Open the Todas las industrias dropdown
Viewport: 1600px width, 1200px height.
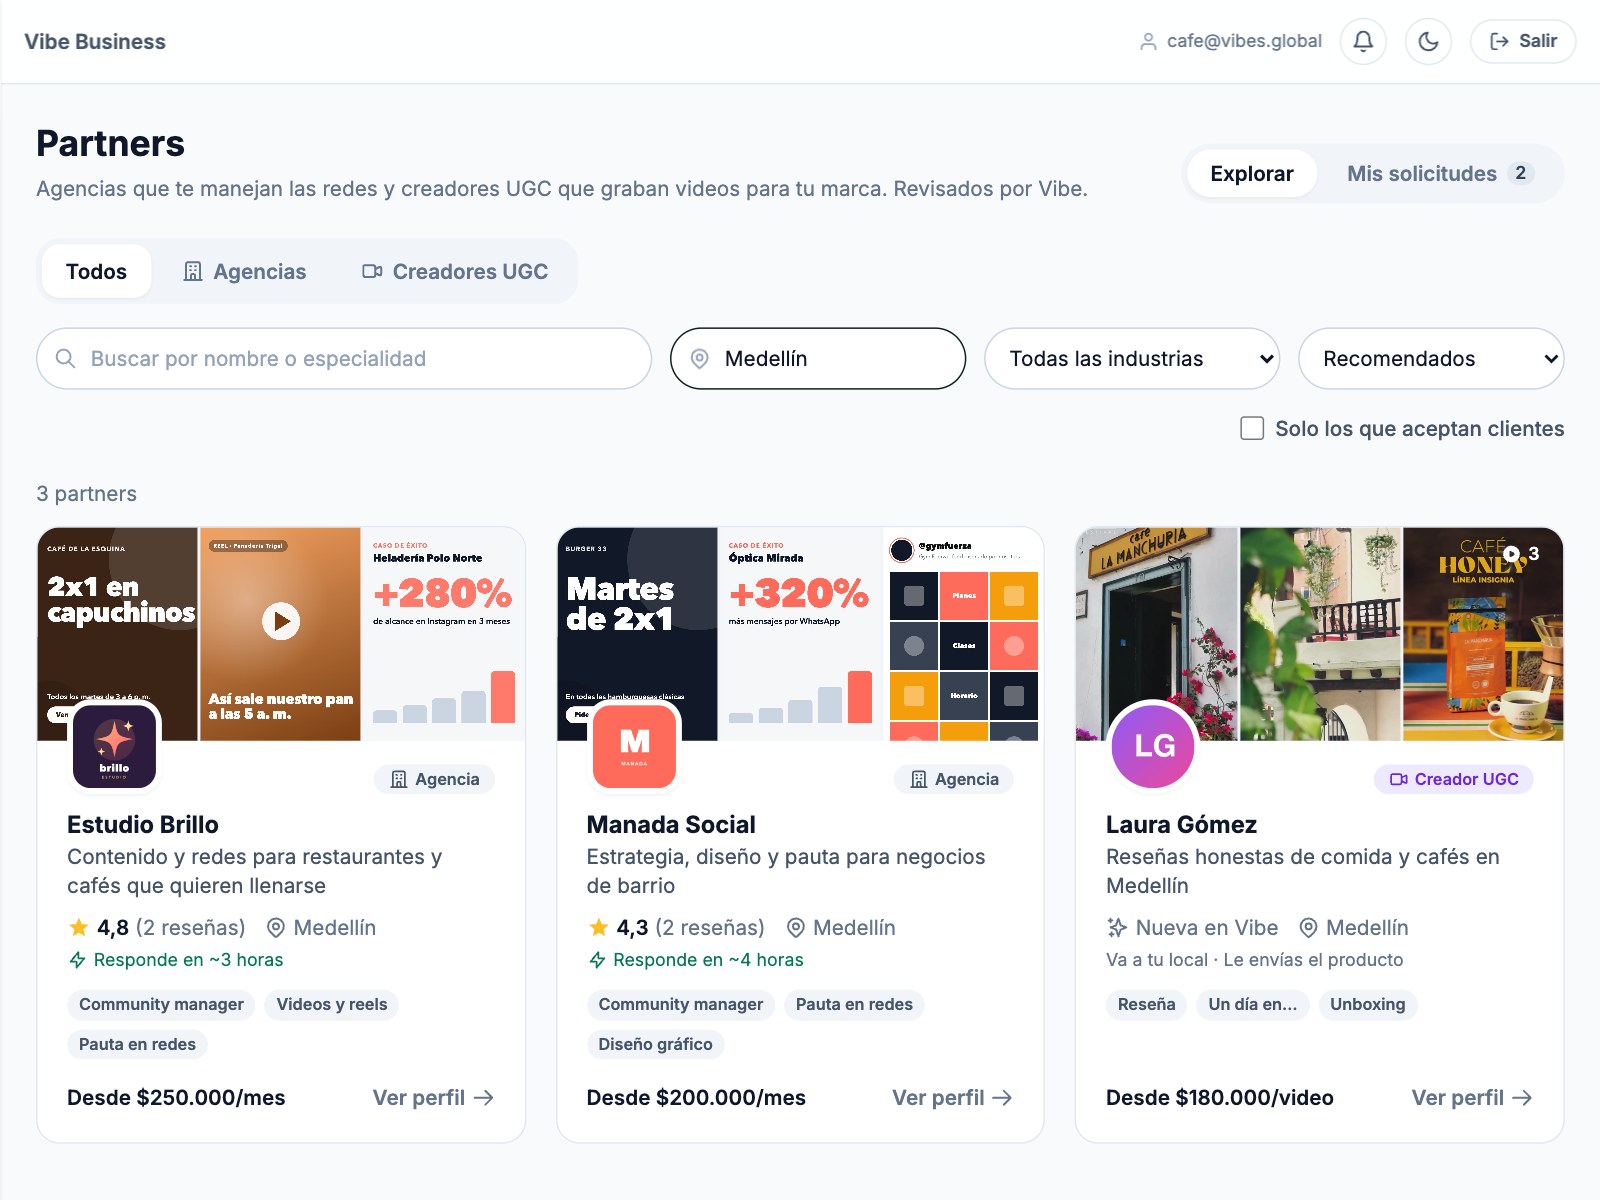click(1132, 359)
